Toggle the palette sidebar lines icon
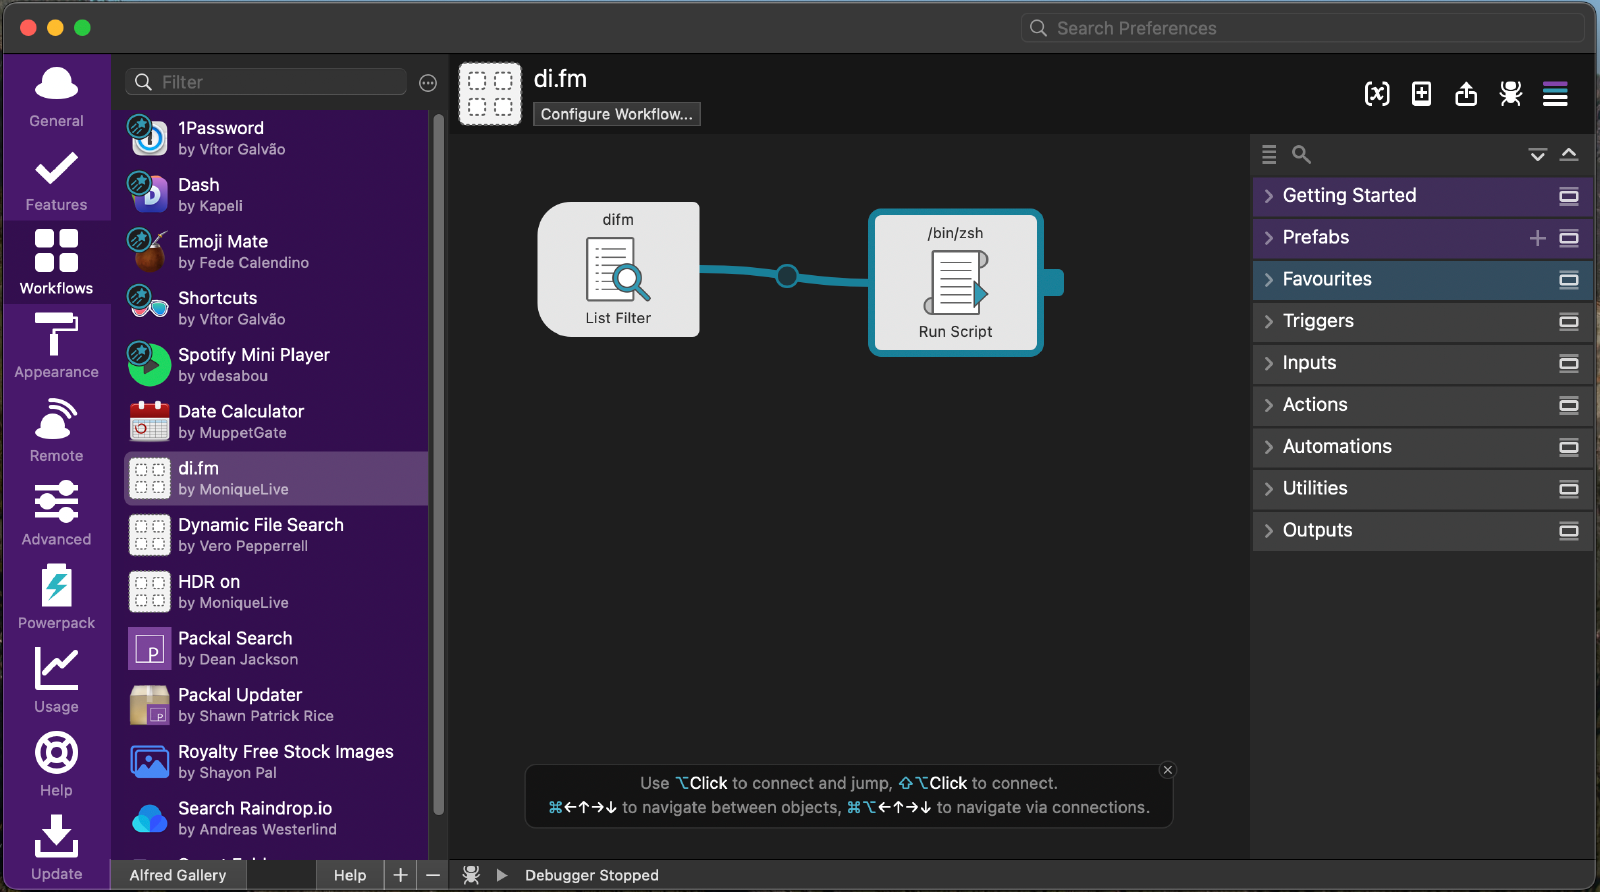 [1555, 94]
